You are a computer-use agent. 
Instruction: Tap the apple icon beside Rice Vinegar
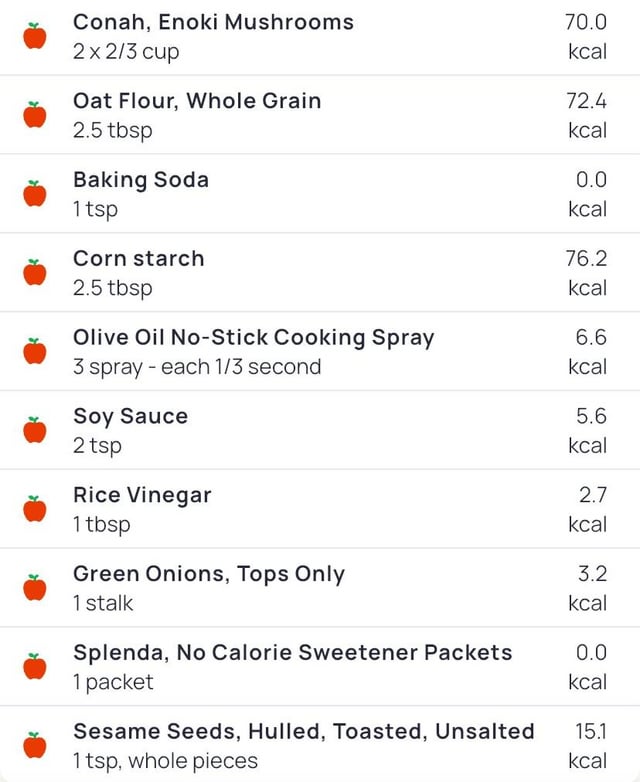point(35,510)
